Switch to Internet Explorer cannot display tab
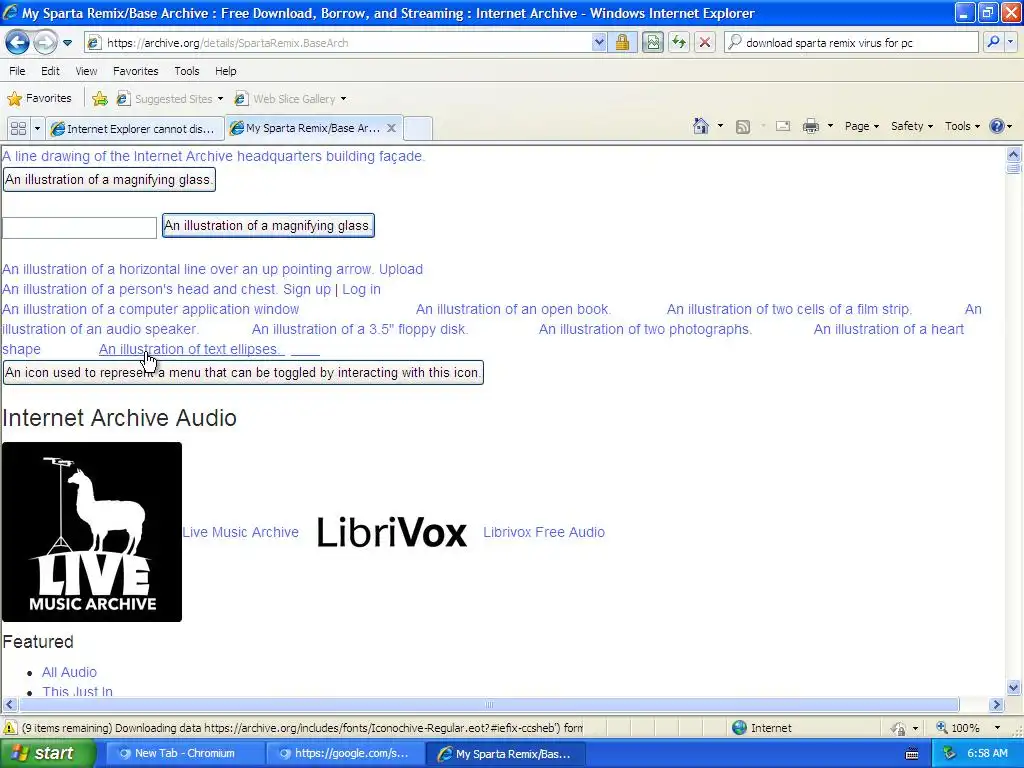The image size is (1024, 768). click(135, 129)
